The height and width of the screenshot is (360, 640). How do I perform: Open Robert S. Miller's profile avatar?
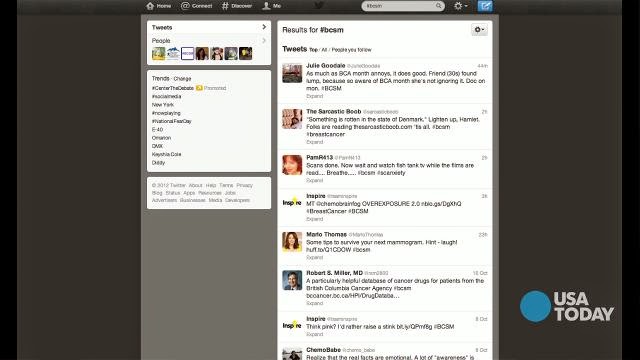pos(292,280)
